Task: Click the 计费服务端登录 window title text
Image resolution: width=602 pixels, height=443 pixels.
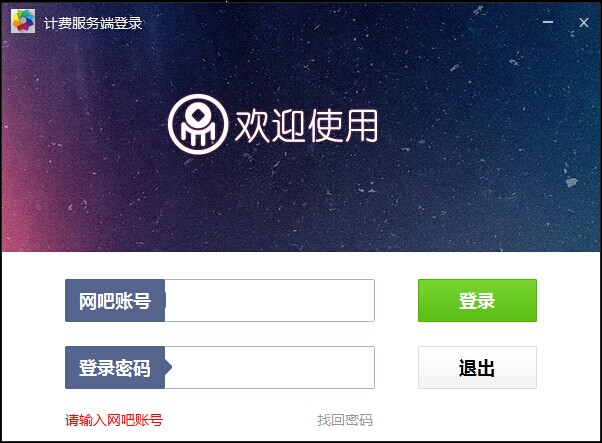Action: 93,23
